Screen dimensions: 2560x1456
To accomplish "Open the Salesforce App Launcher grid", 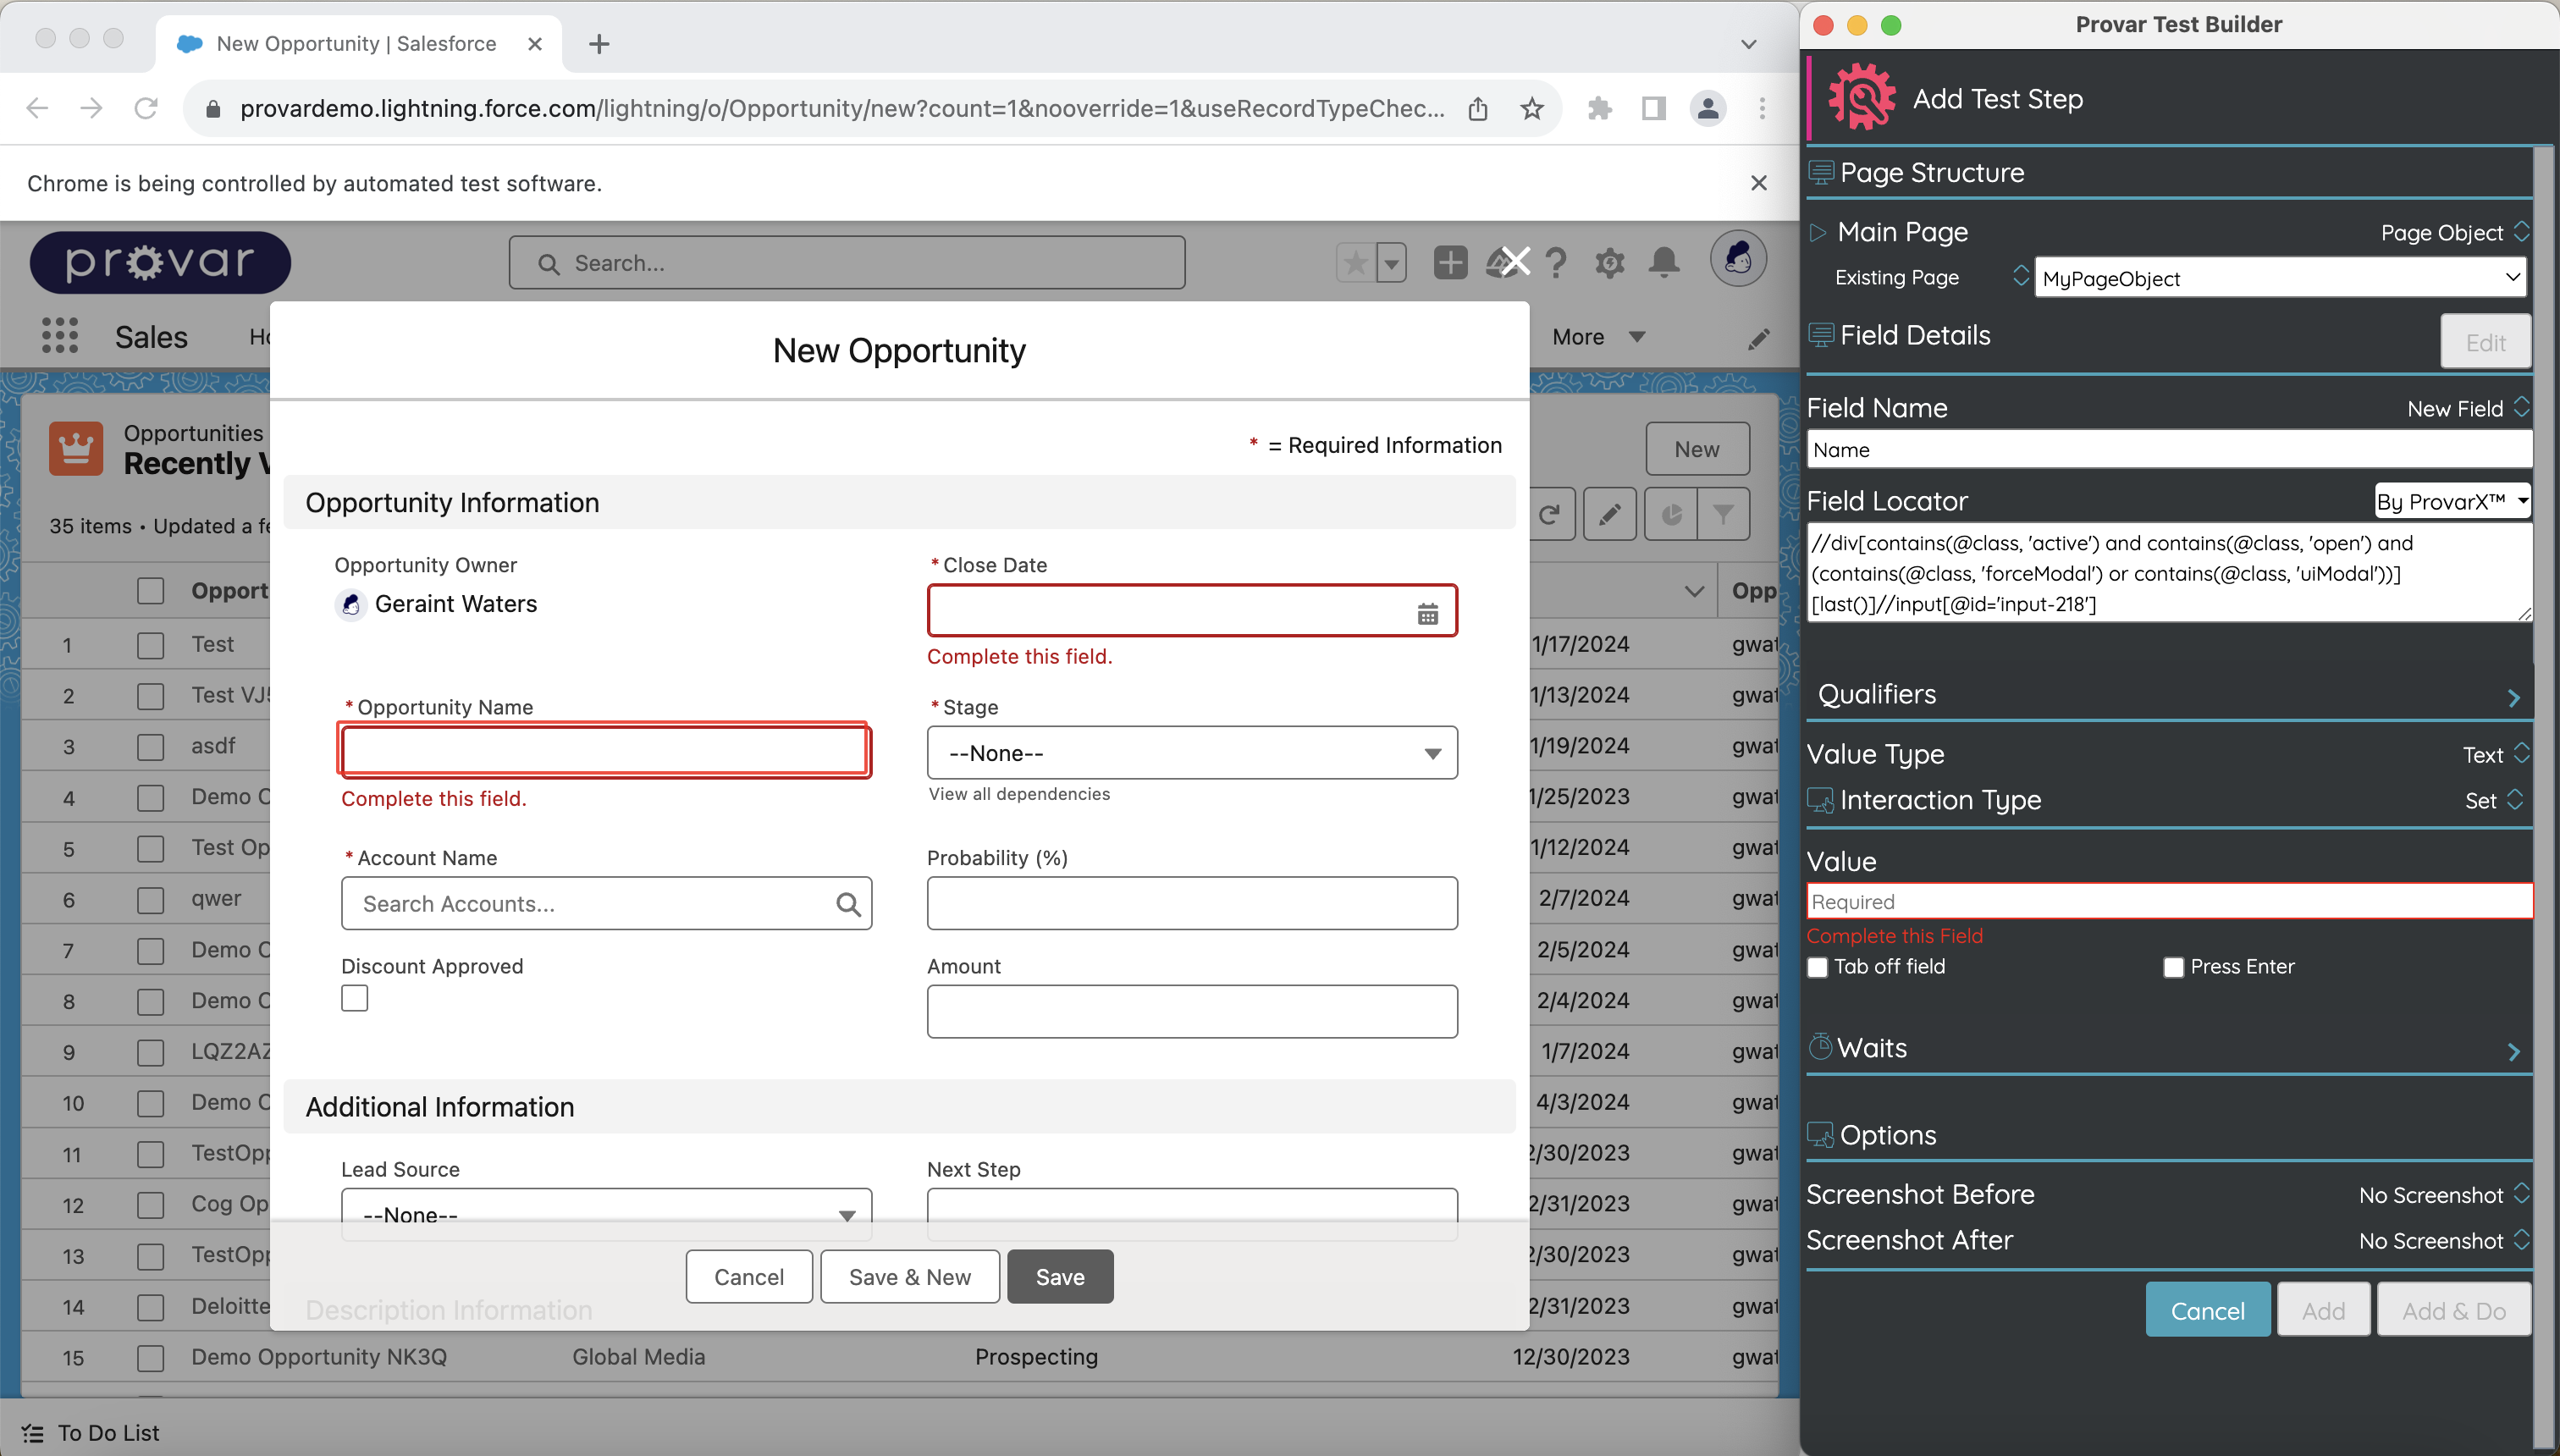I will click(59, 337).
